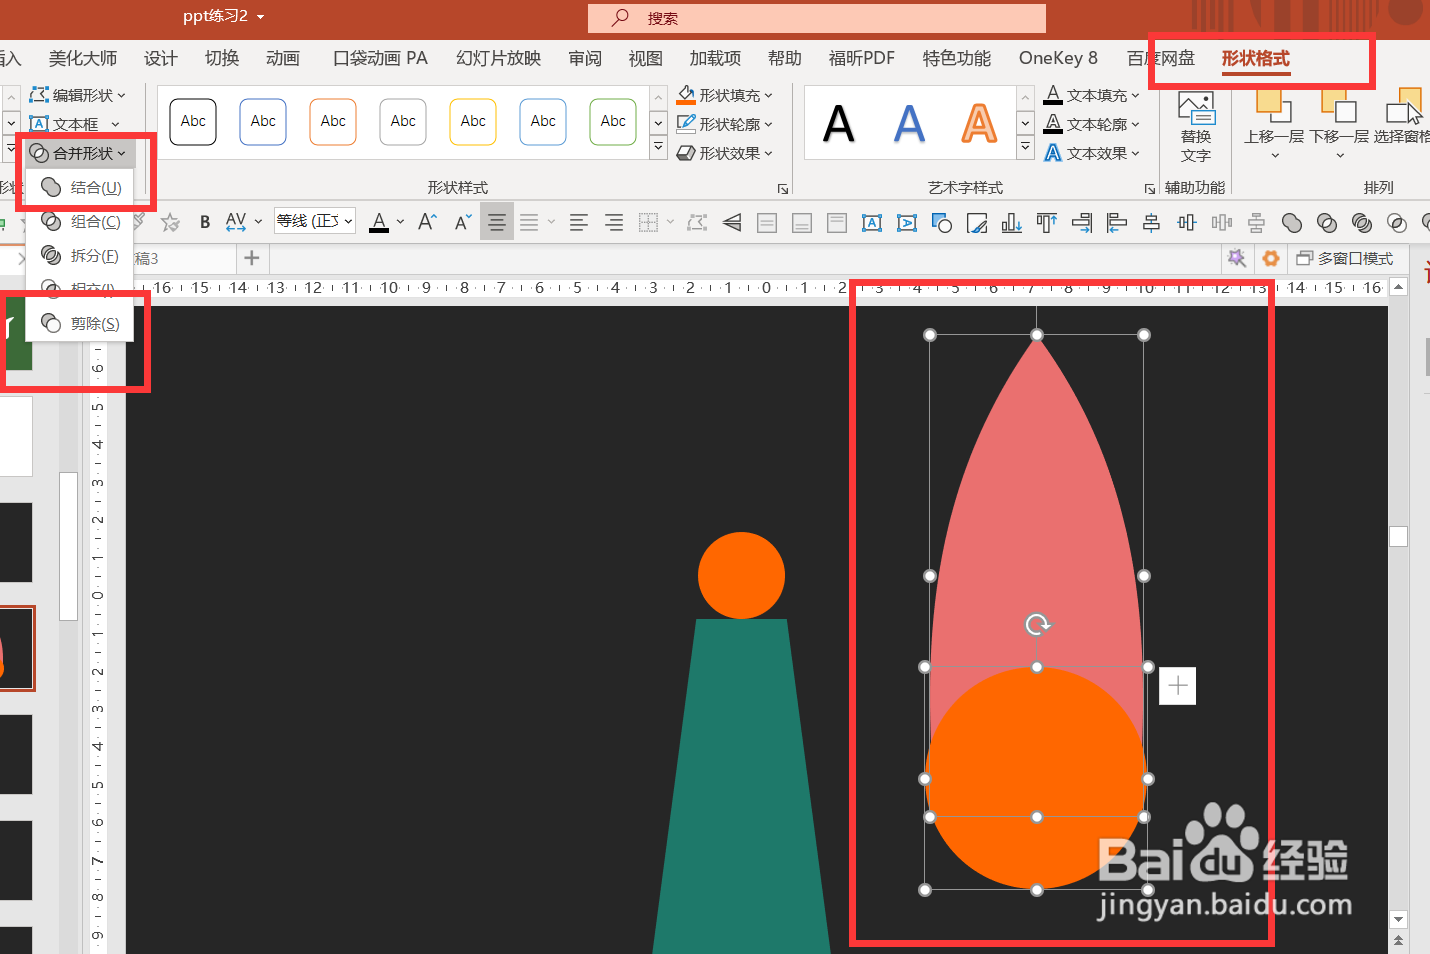Increase the font size
1430x954 pixels.
(427, 222)
